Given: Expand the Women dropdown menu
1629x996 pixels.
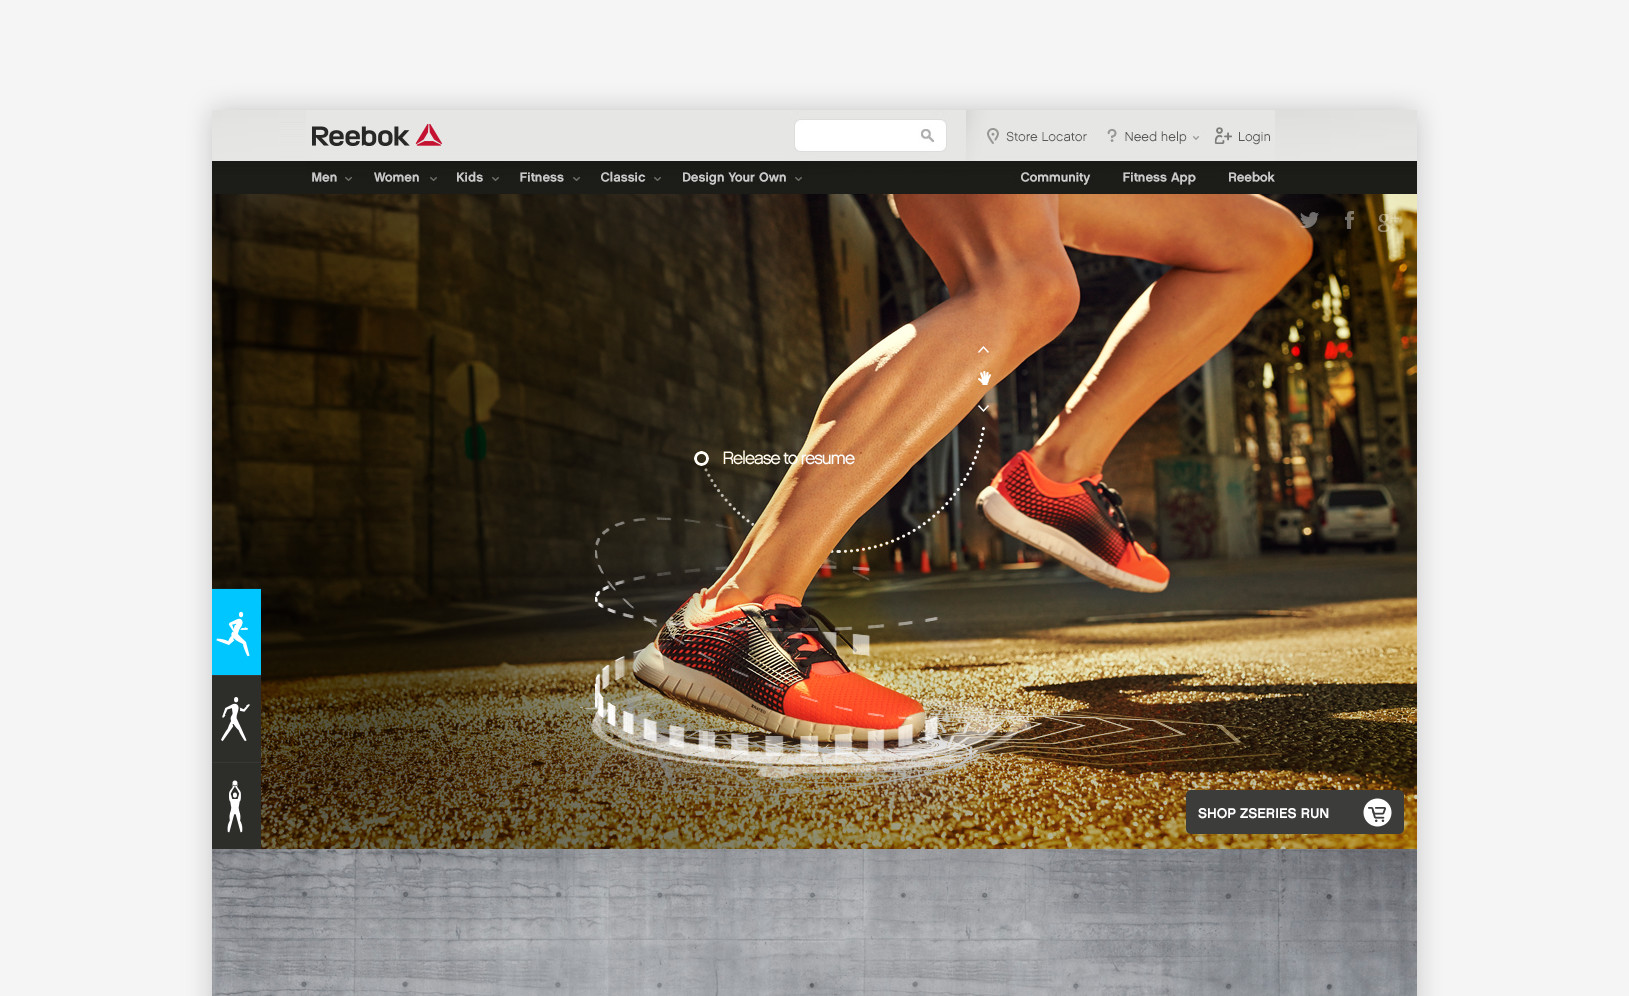Looking at the screenshot, I should [404, 178].
